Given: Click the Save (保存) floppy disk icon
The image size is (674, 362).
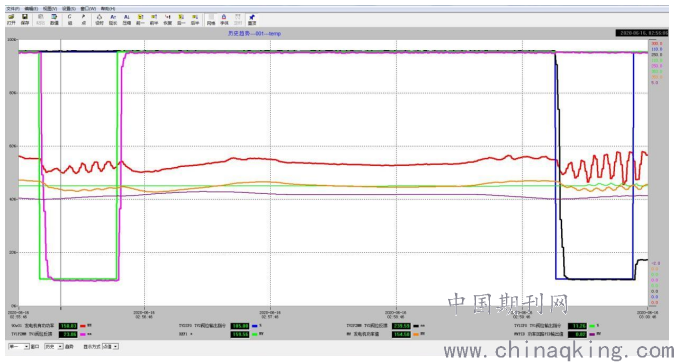Looking at the screenshot, I should click(x=25, y=19).
